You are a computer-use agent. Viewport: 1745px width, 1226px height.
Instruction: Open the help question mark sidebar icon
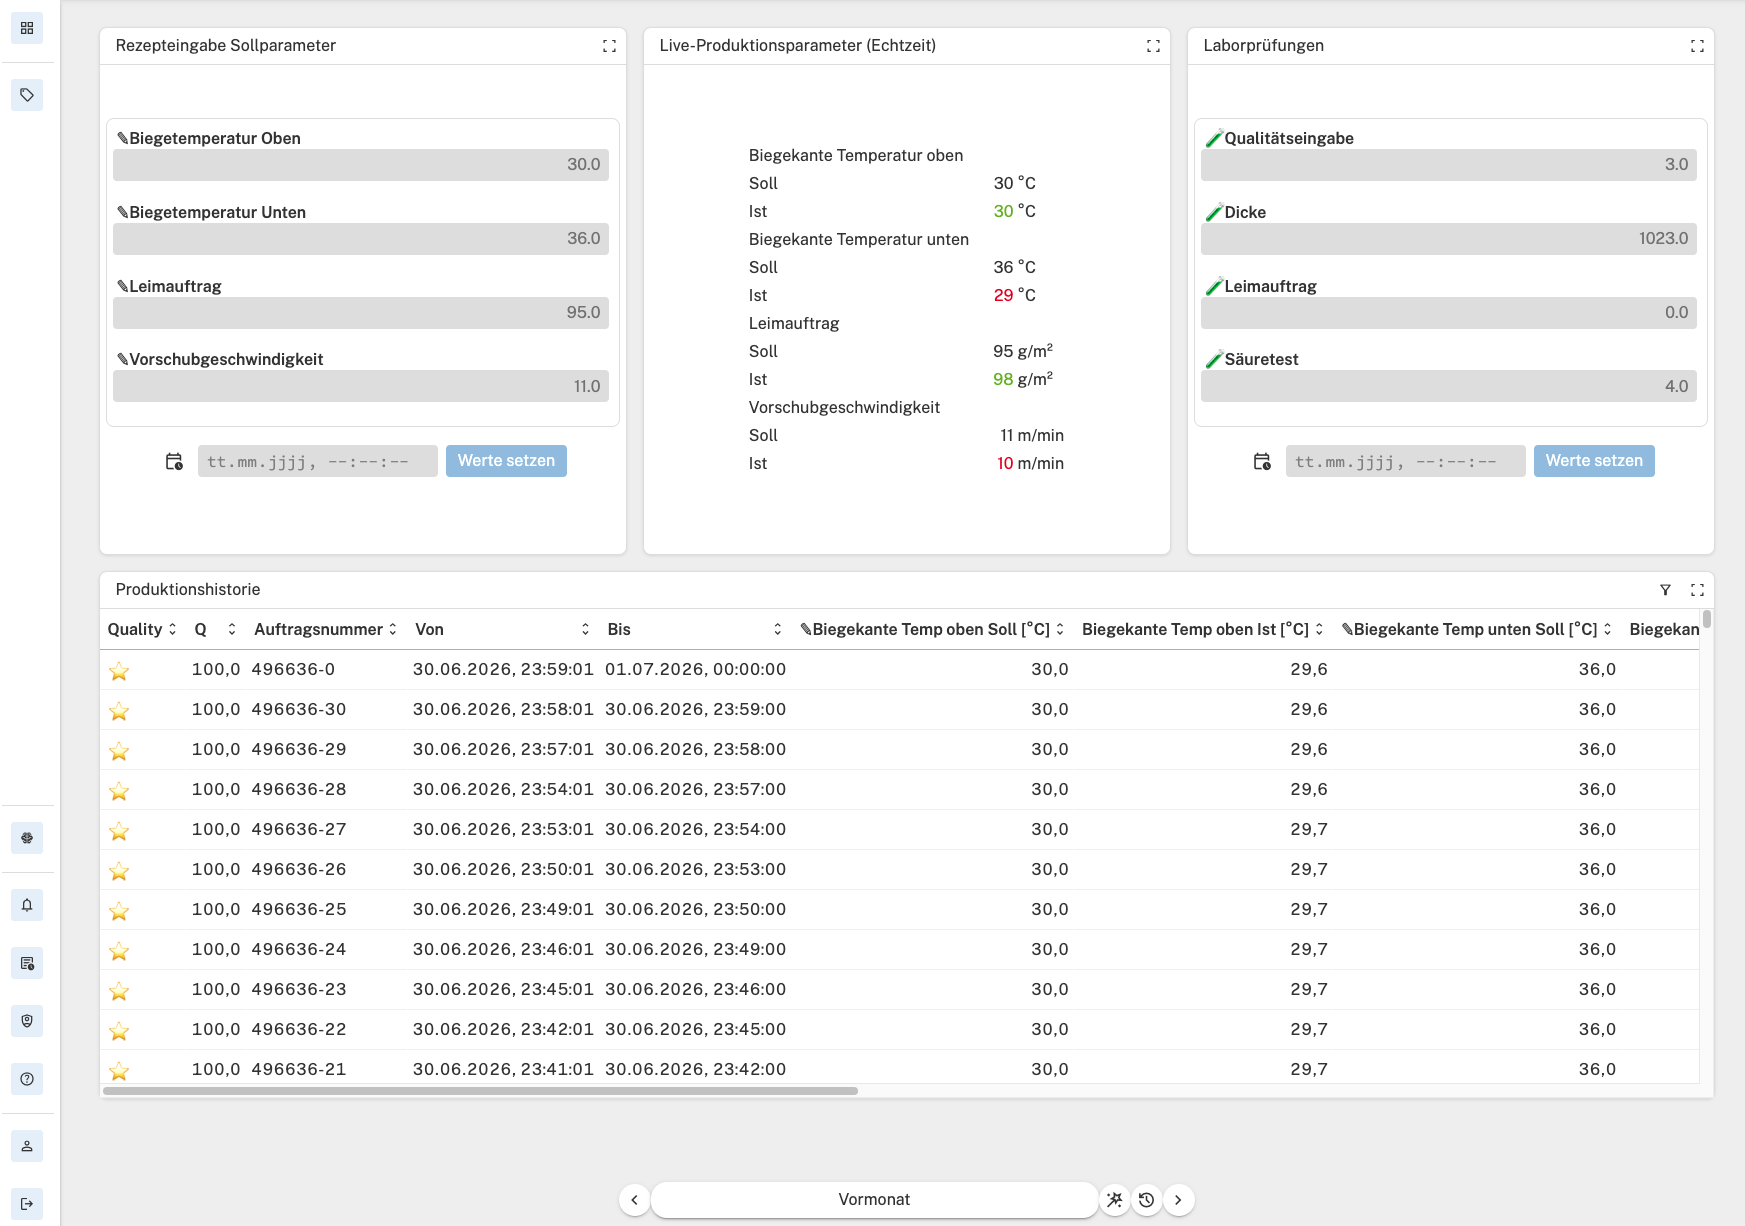coord(27,1079)
